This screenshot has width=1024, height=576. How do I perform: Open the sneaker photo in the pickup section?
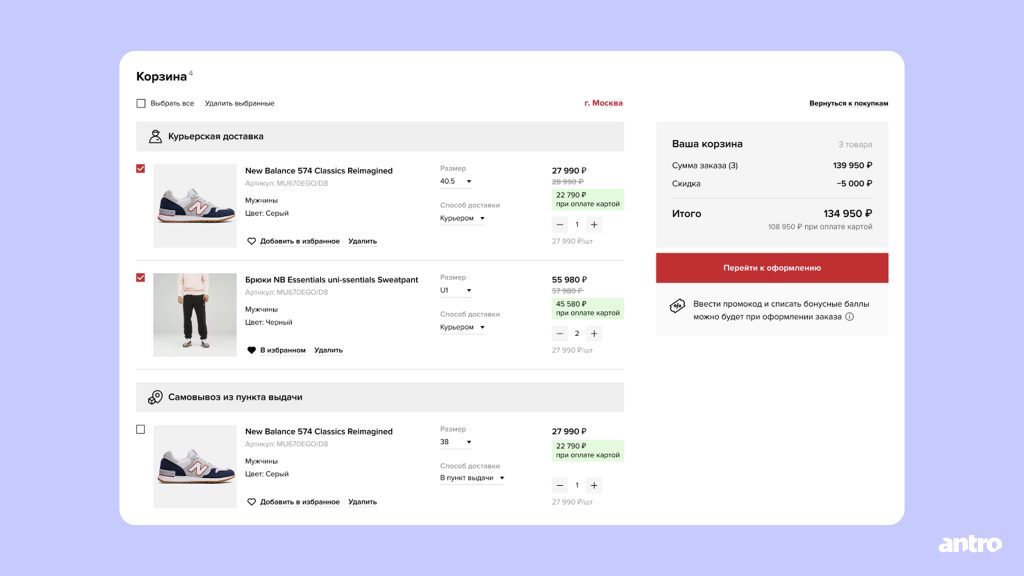tap(195, 466)
